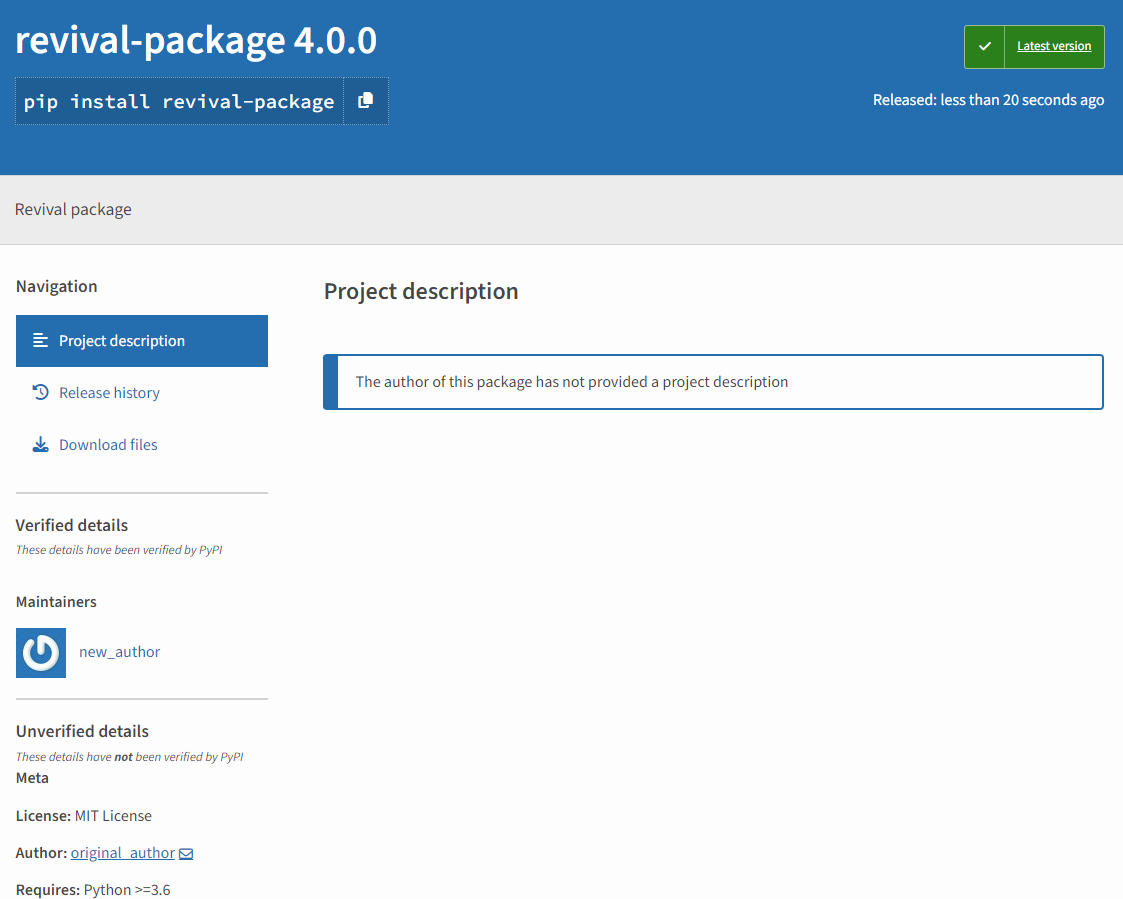Click the Maintainers heading in sidebar
This screenshot has width=1123, height=899.
(x=56, y=601)
